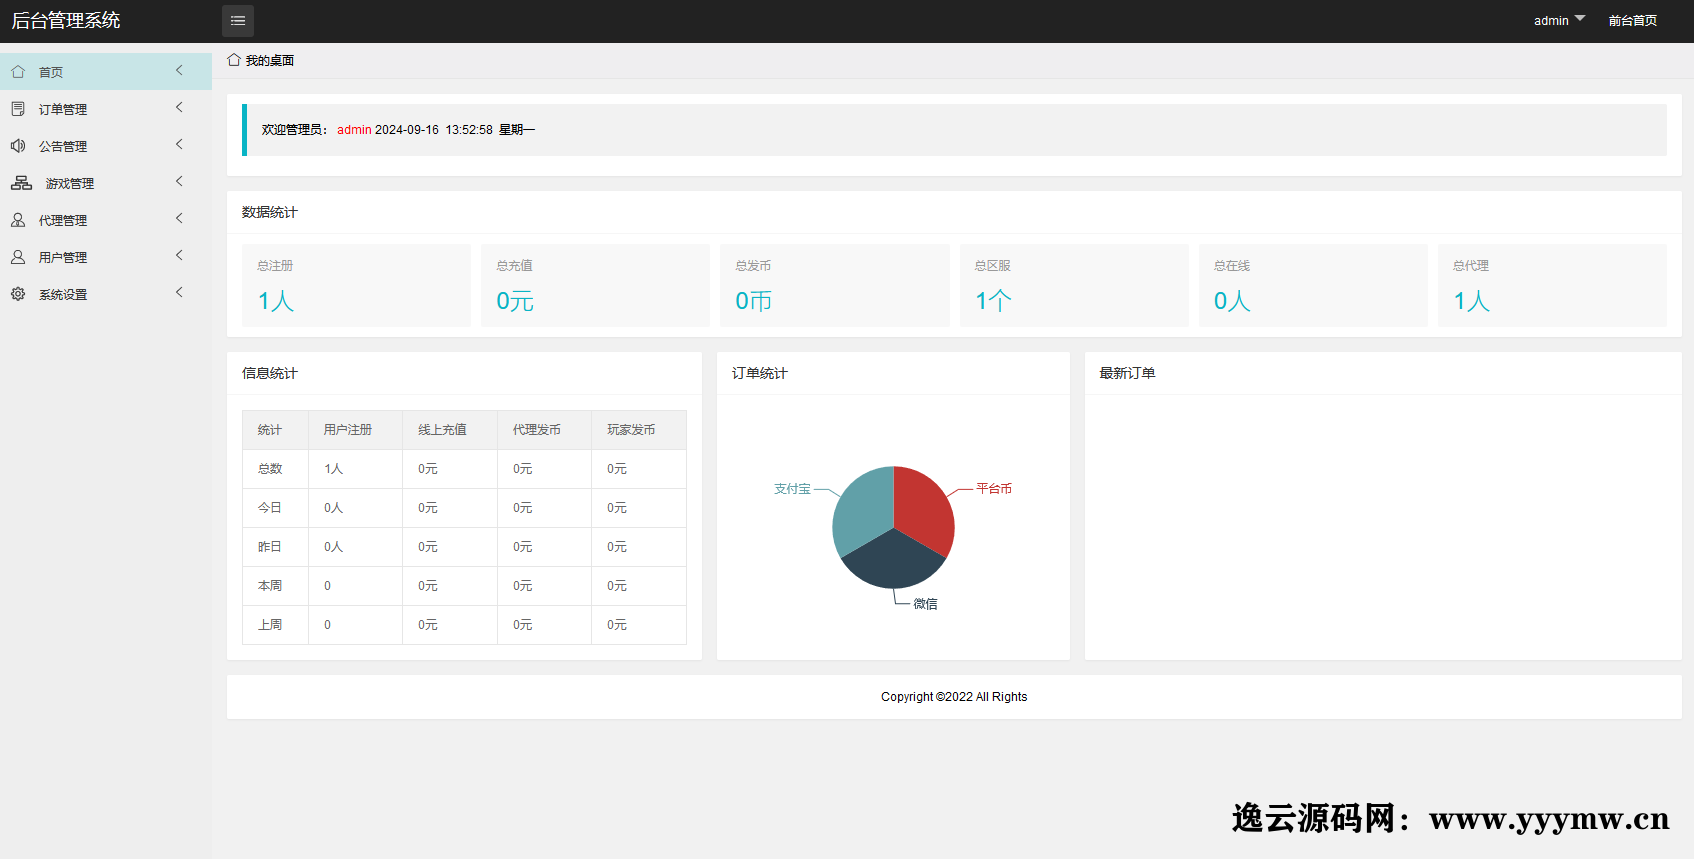1694x859 pixels.
Task: Click the 总注册 1人 stat card
Action: tap(356, 285)
